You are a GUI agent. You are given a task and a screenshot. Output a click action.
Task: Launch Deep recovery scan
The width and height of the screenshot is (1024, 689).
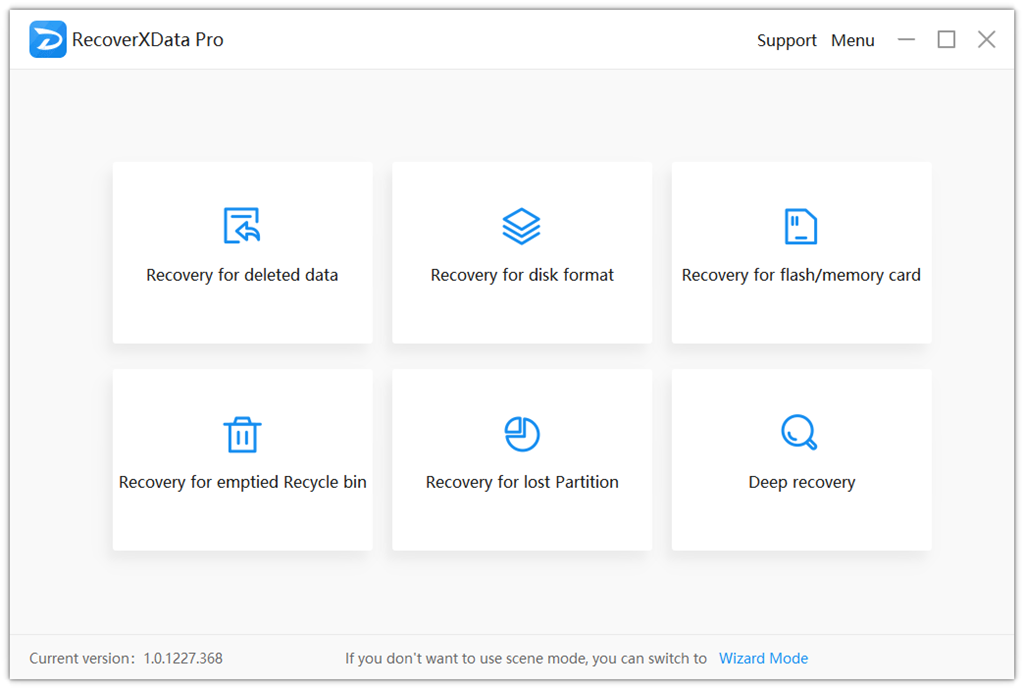pos(801,460)
